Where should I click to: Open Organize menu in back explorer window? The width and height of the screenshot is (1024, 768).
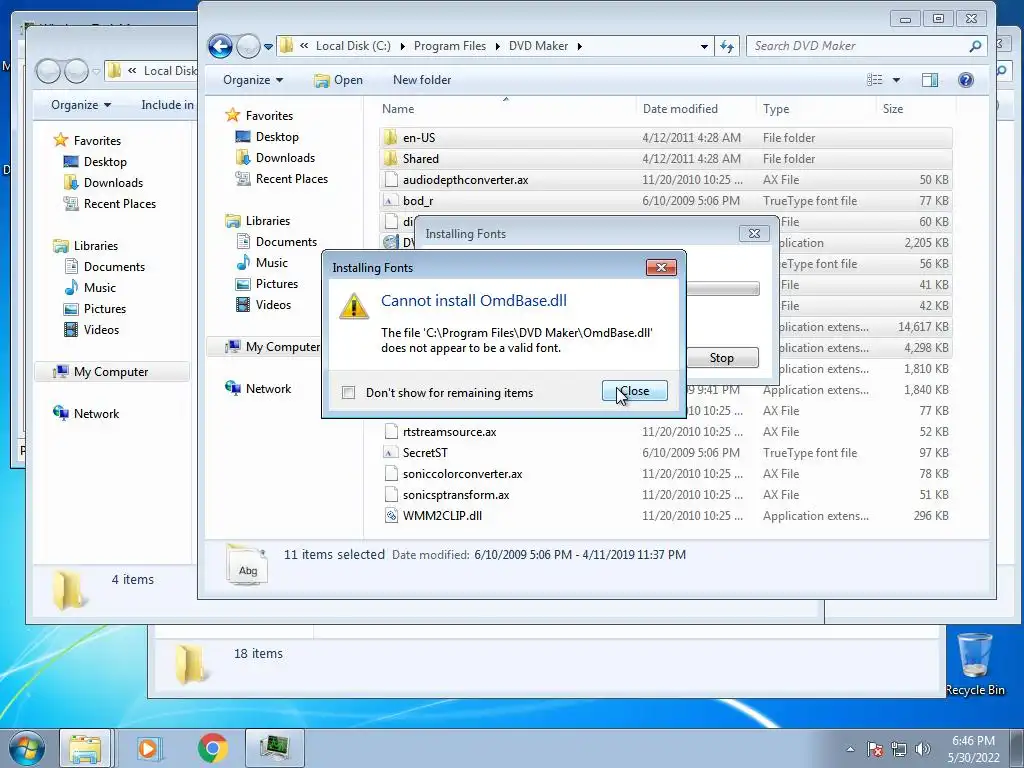pyautogui.click(x=81, y=104)
